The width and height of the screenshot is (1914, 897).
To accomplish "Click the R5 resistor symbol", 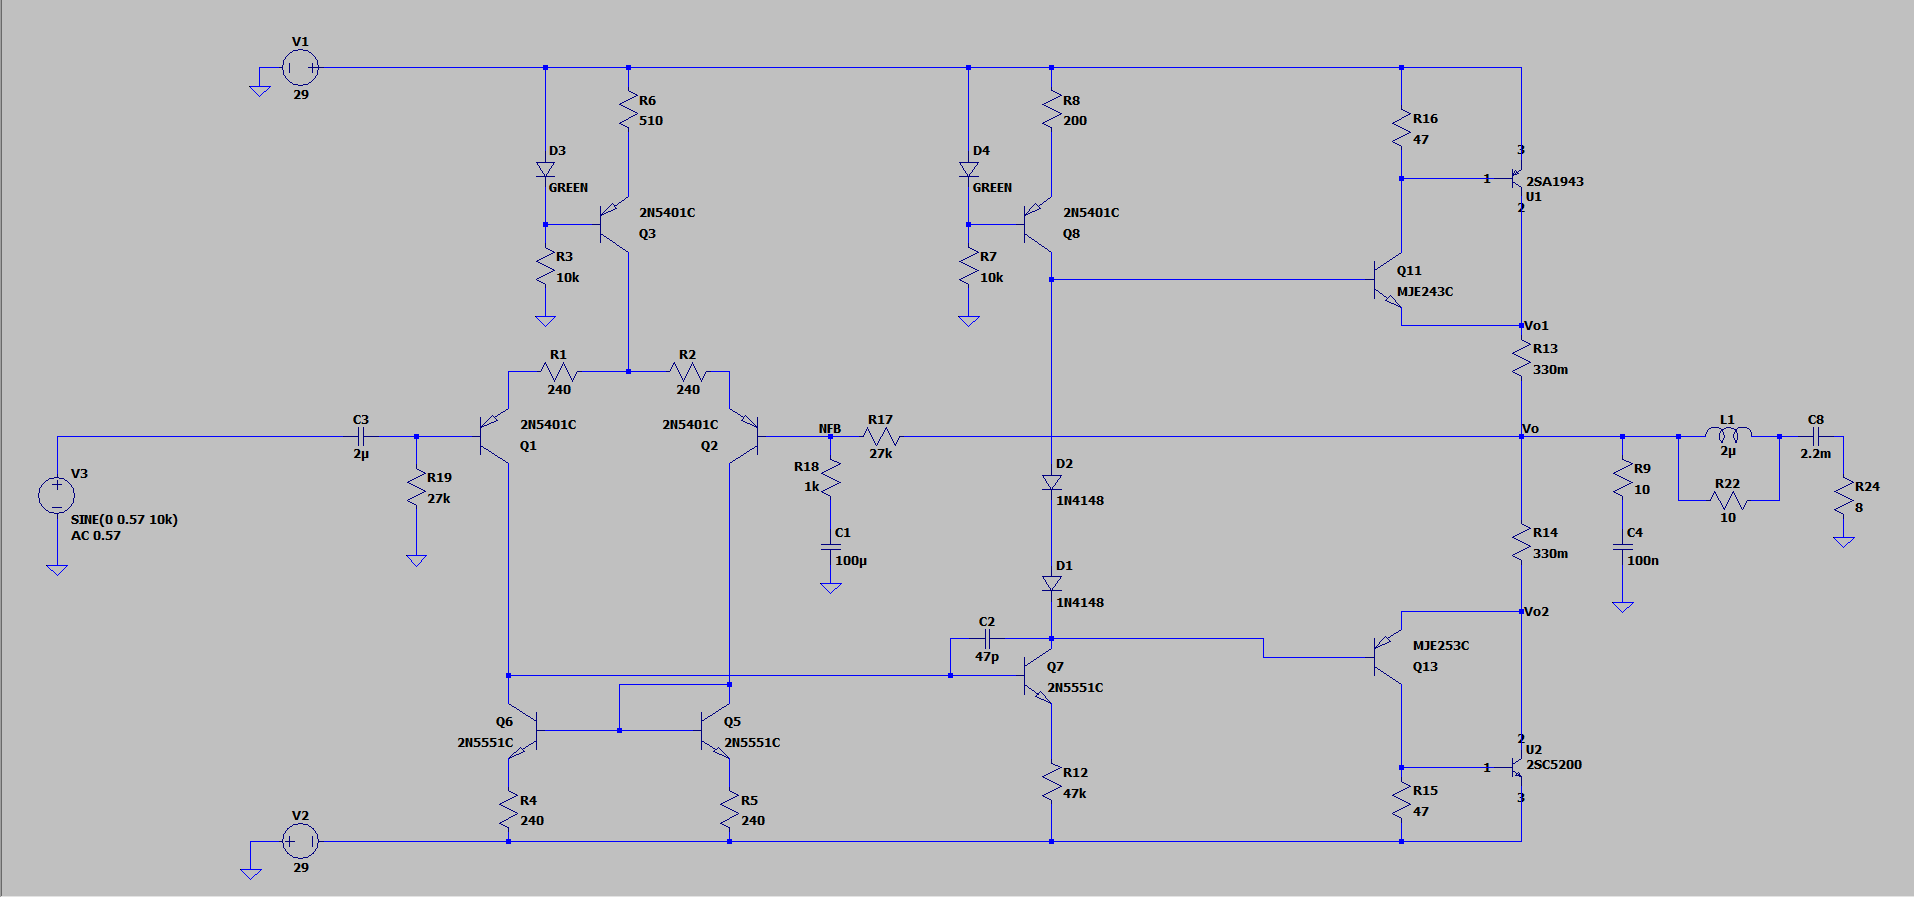I will pyautogui.click(x=729, y=810).
